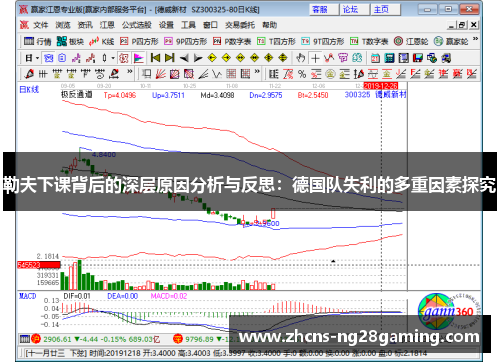Open the T四方形 tool

[x=276, y=41]
